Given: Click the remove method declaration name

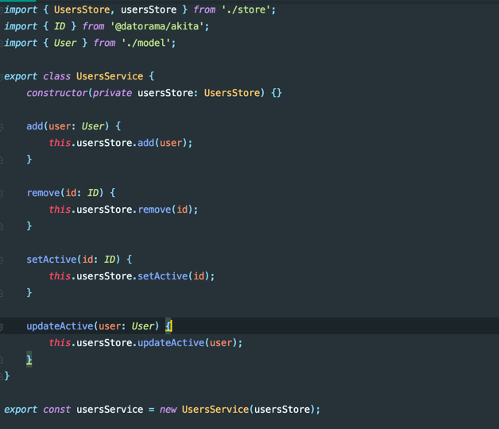Looking at the screenshot, I should coord(43,193).
